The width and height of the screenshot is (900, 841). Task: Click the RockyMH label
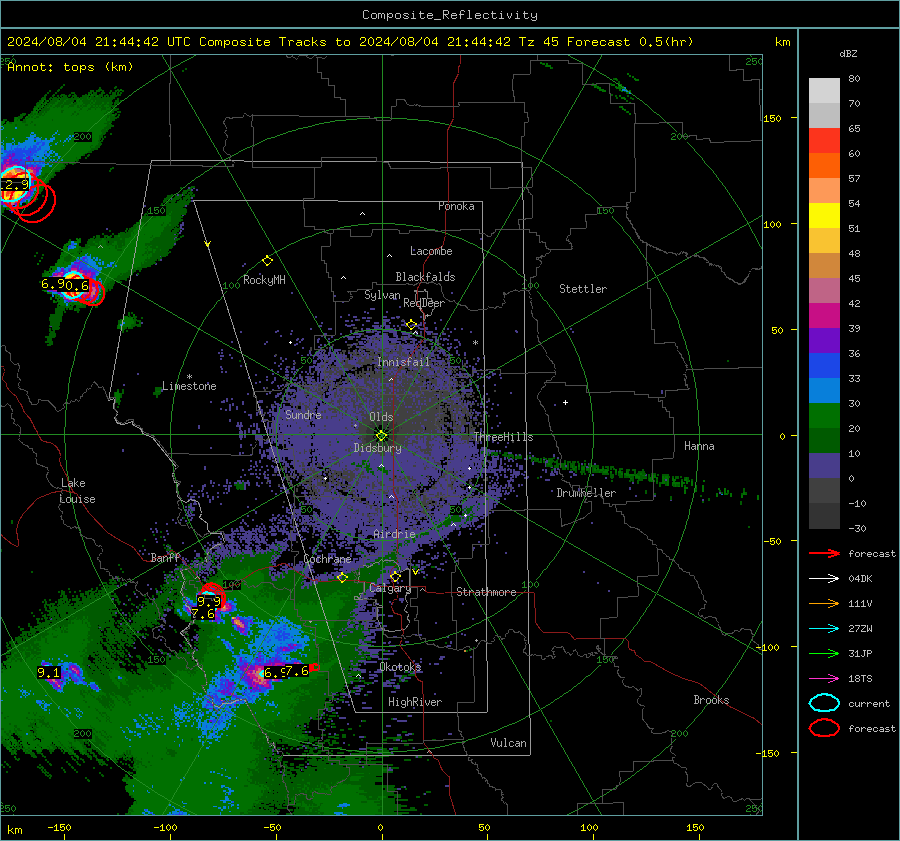click(264, 280)
